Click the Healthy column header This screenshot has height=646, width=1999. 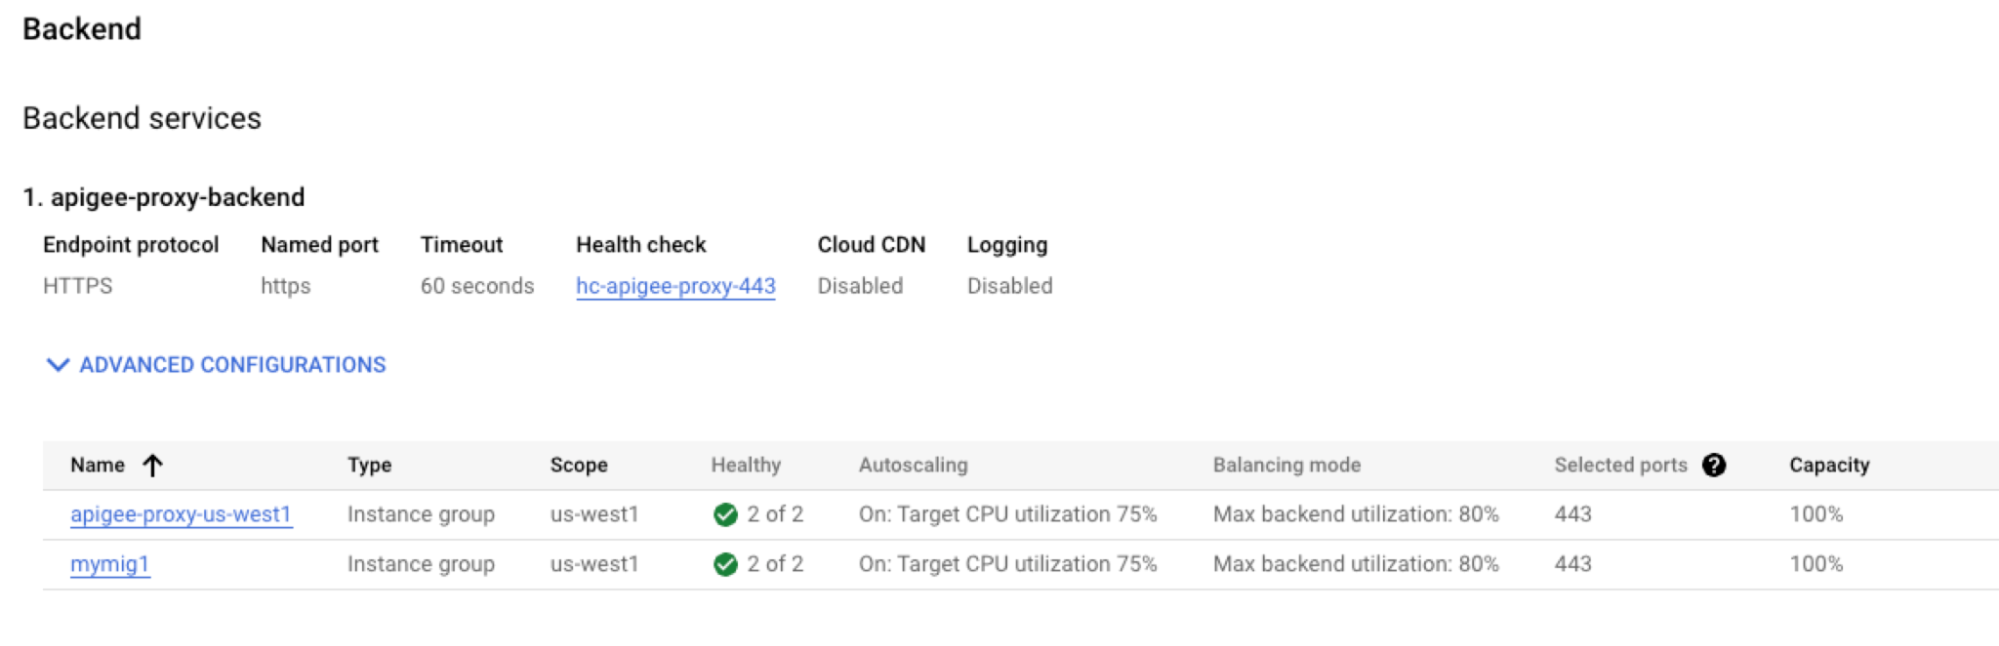(745, 465)
